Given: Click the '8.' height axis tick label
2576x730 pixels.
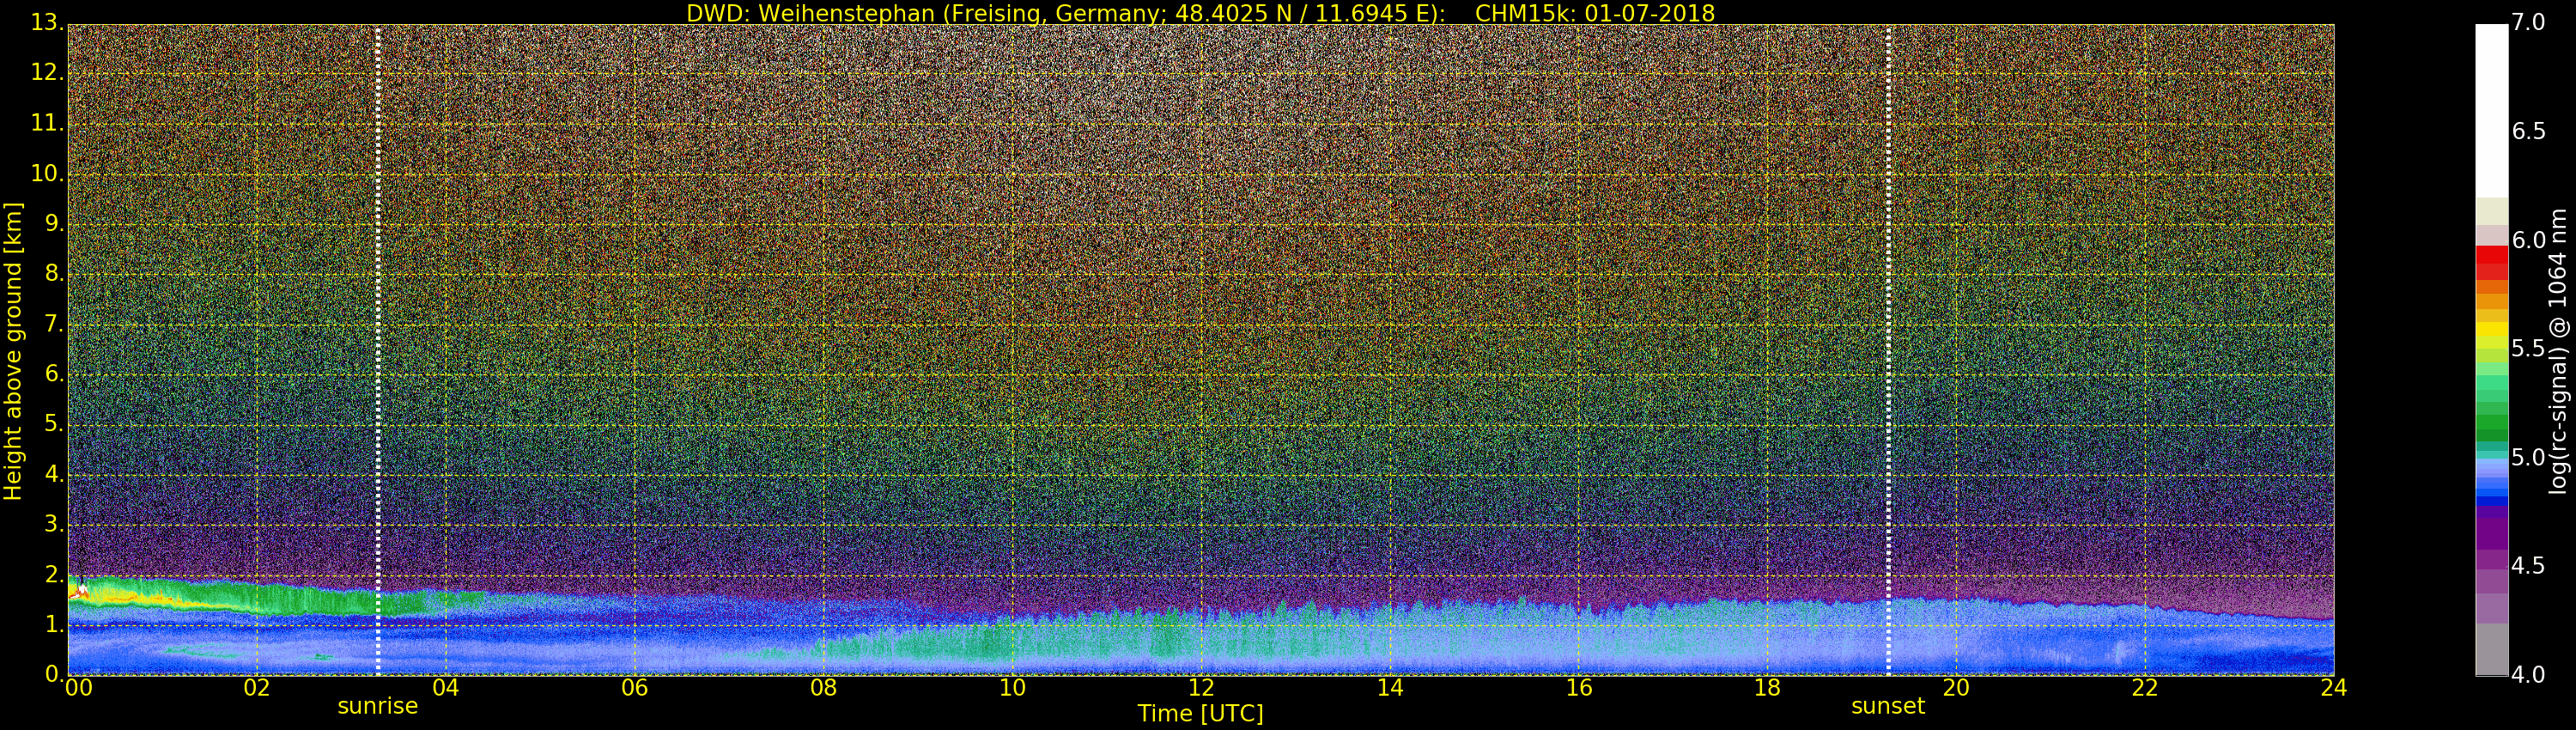Looking at the screenshot, I should tap(54, 274).
